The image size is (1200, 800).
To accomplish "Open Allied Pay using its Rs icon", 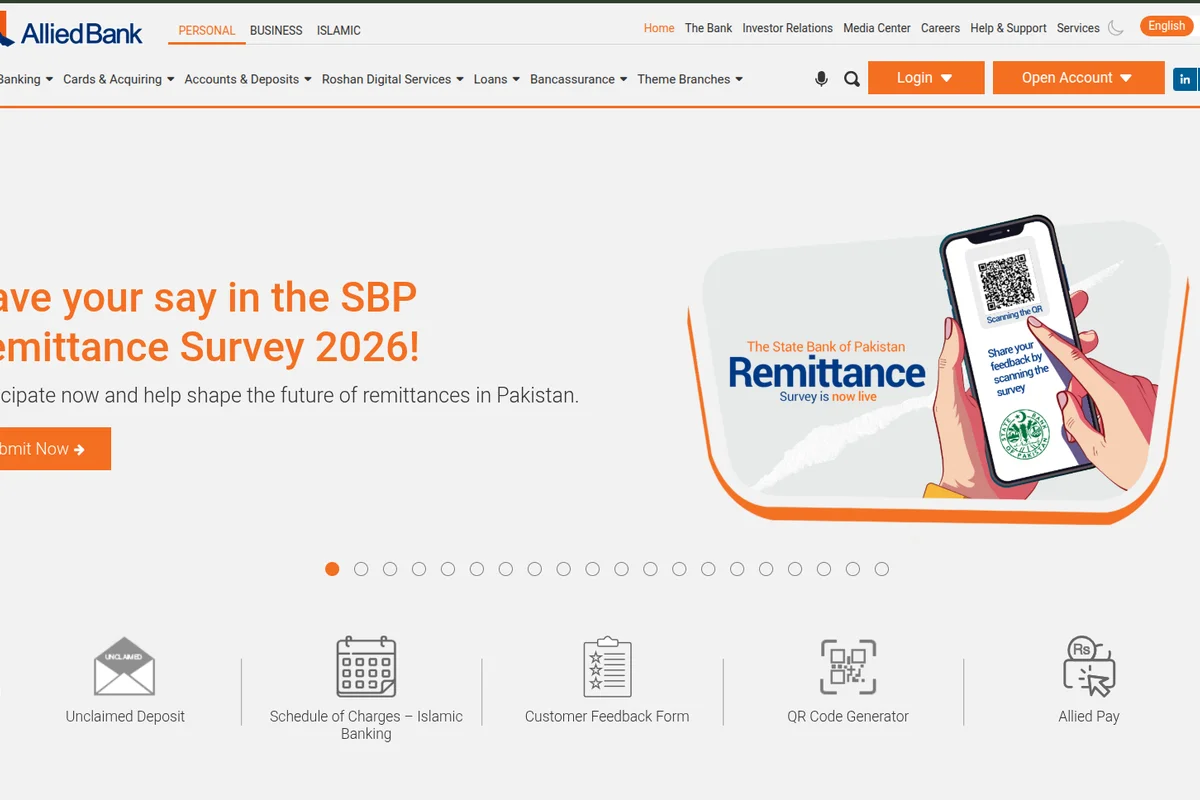I will [x=1089, y=666].
